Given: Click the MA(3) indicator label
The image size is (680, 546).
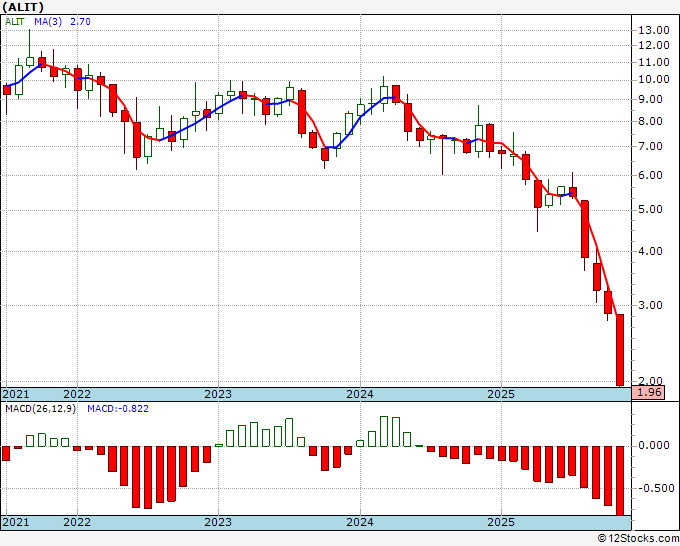Looking at the screenshot, I should (x=48, y=21).
